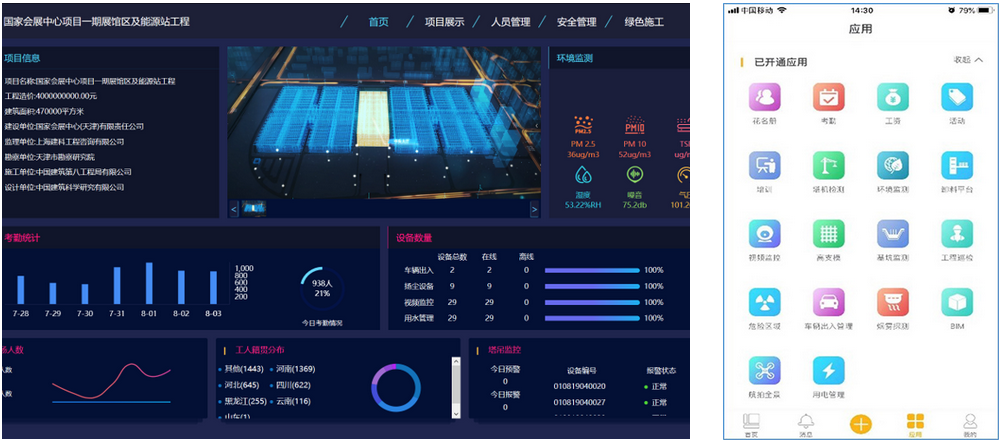The height and width of the screenshot is (443, 1002).
Task: Click previous arrow under the 3D site view
Action: click(x=234, y=209)
